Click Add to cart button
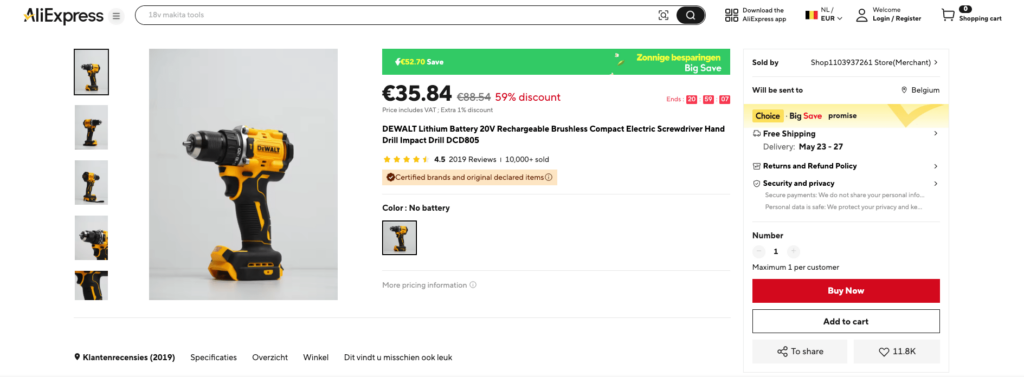Image resolution: width=1024 pixels, height=377 pixels. (846, 321)
